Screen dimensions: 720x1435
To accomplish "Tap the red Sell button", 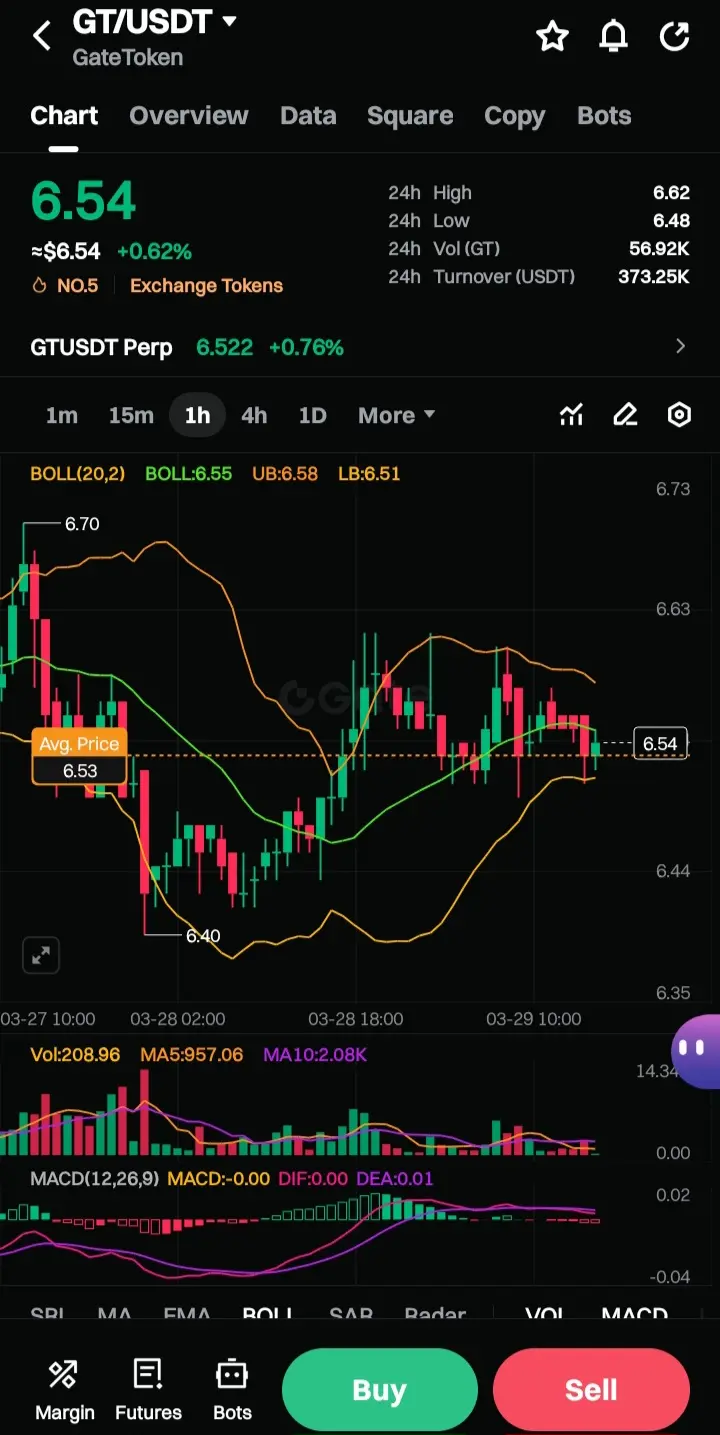I will coord(591,1390).
